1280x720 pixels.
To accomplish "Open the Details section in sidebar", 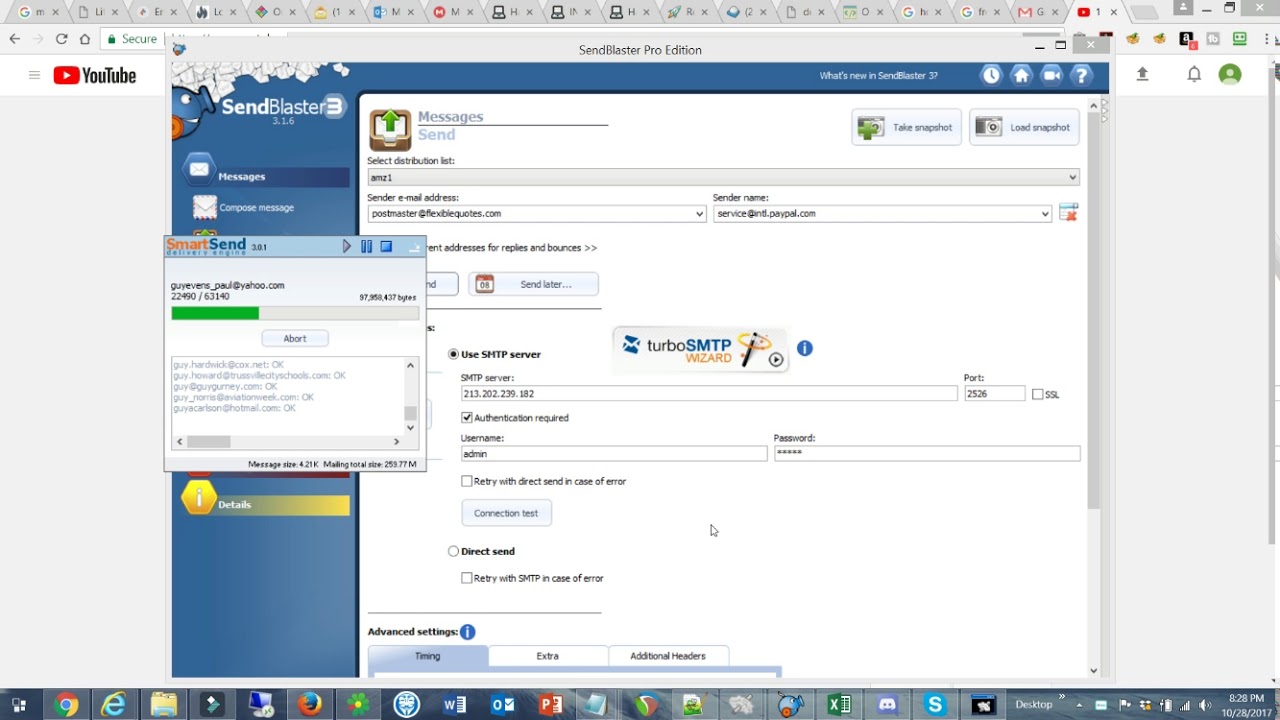I will tap(266, 504).
